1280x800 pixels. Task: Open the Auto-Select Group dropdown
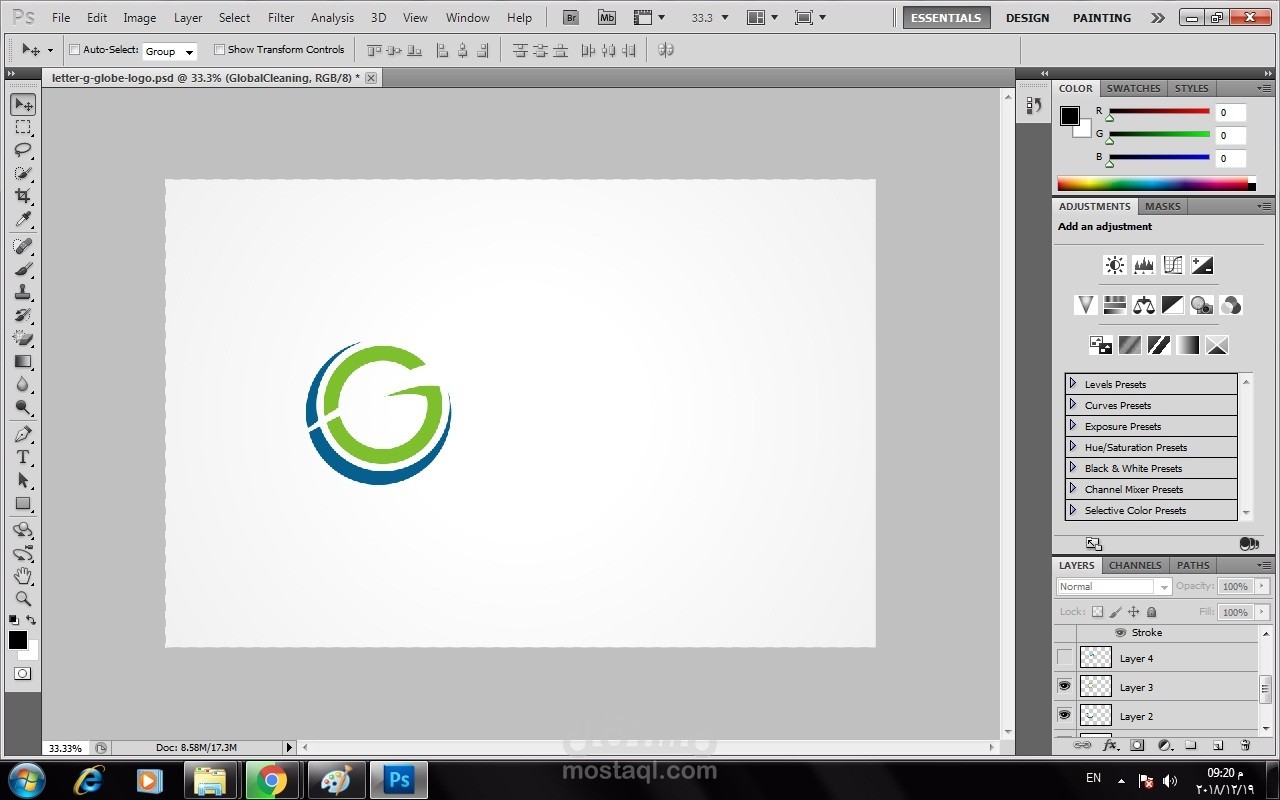coord(170,51)
